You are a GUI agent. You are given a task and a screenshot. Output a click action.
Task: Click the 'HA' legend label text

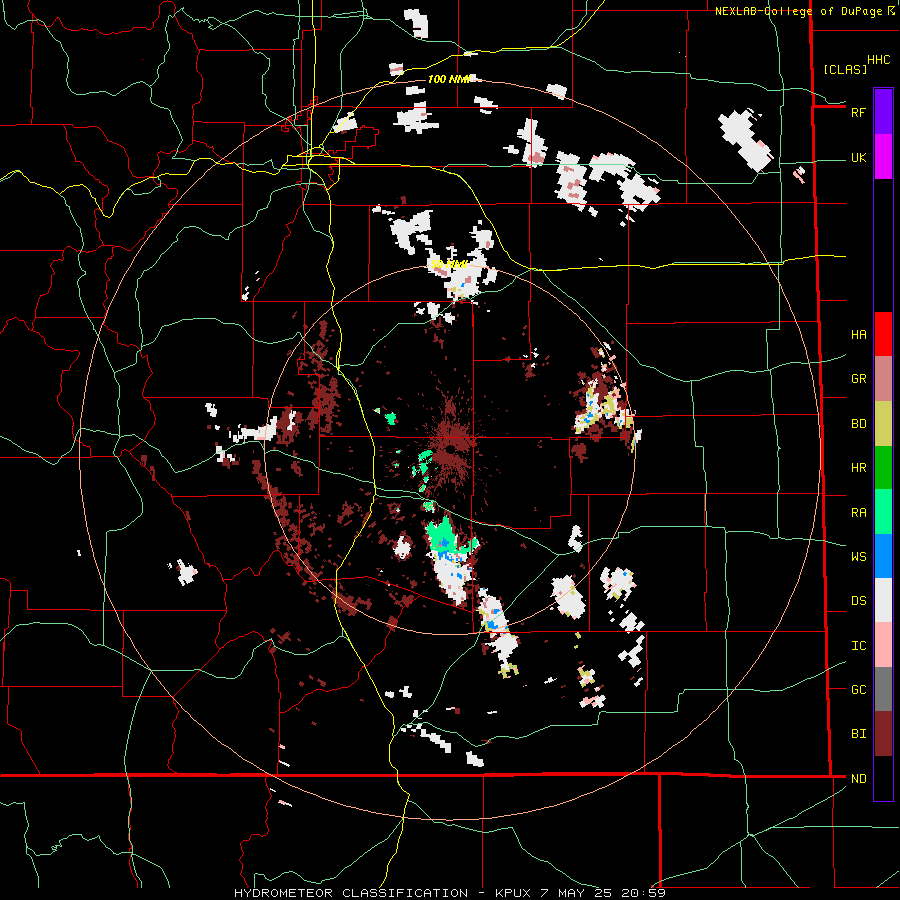858,335
